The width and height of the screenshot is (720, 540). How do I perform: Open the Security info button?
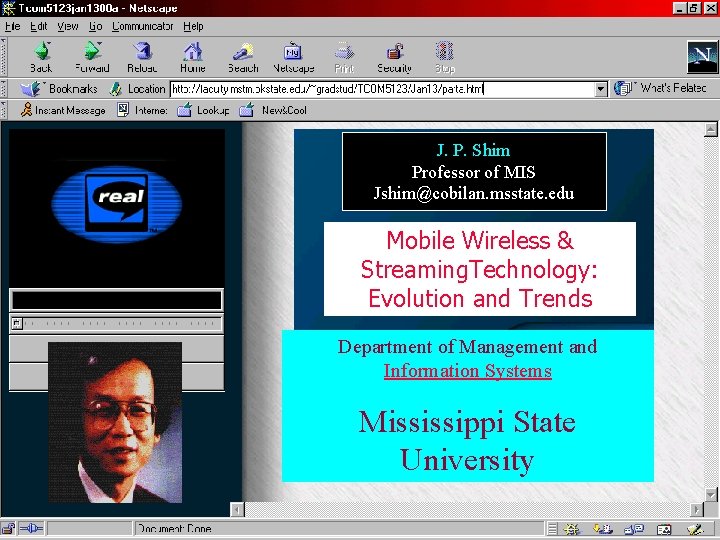pyautogui.click(x=394, y=57)
